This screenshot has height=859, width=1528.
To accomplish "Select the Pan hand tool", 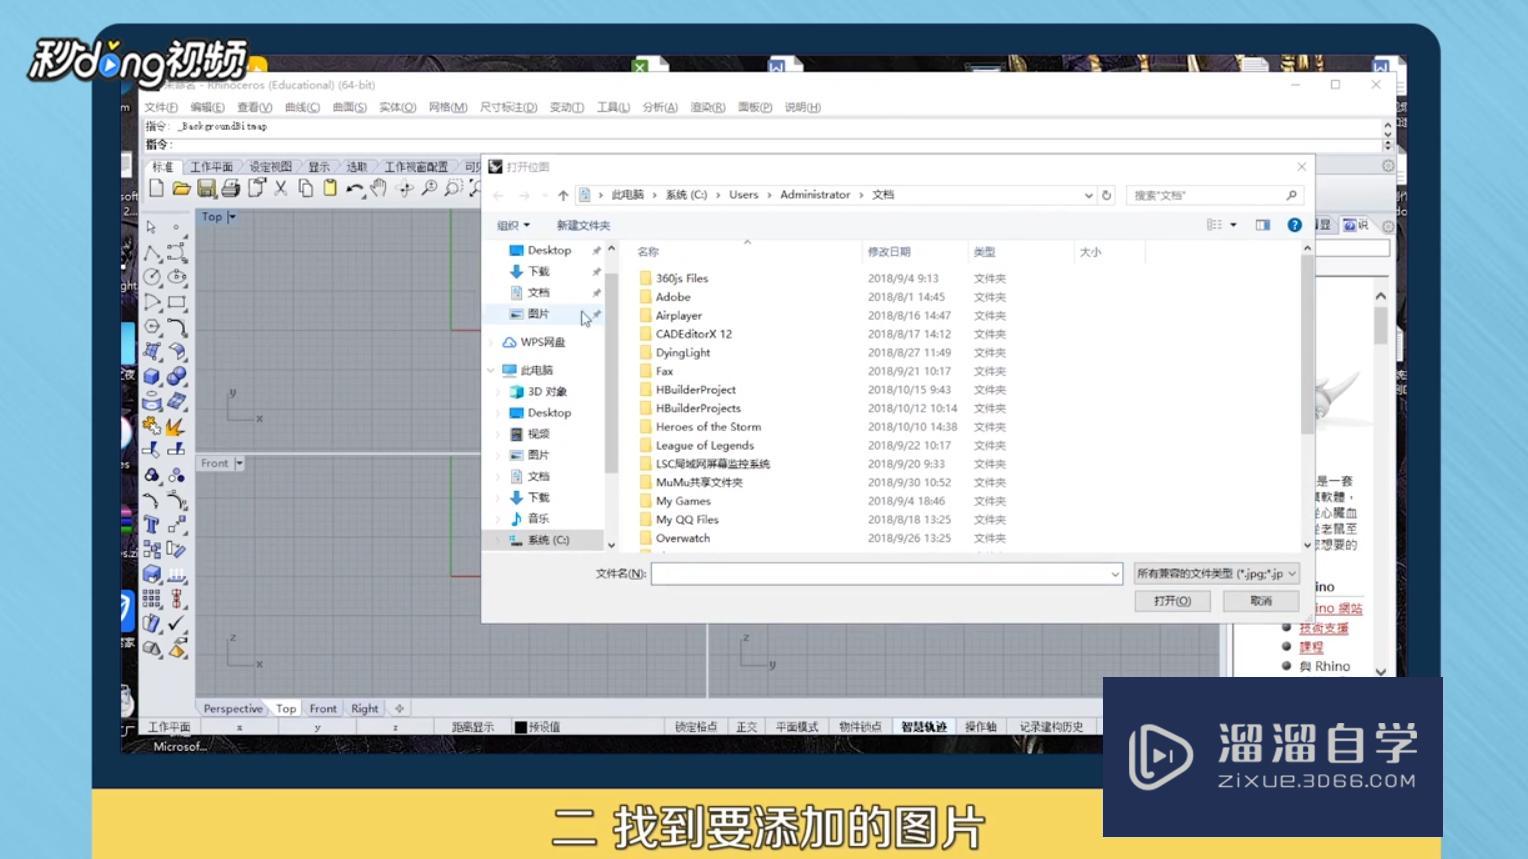I will coord(379,188).
